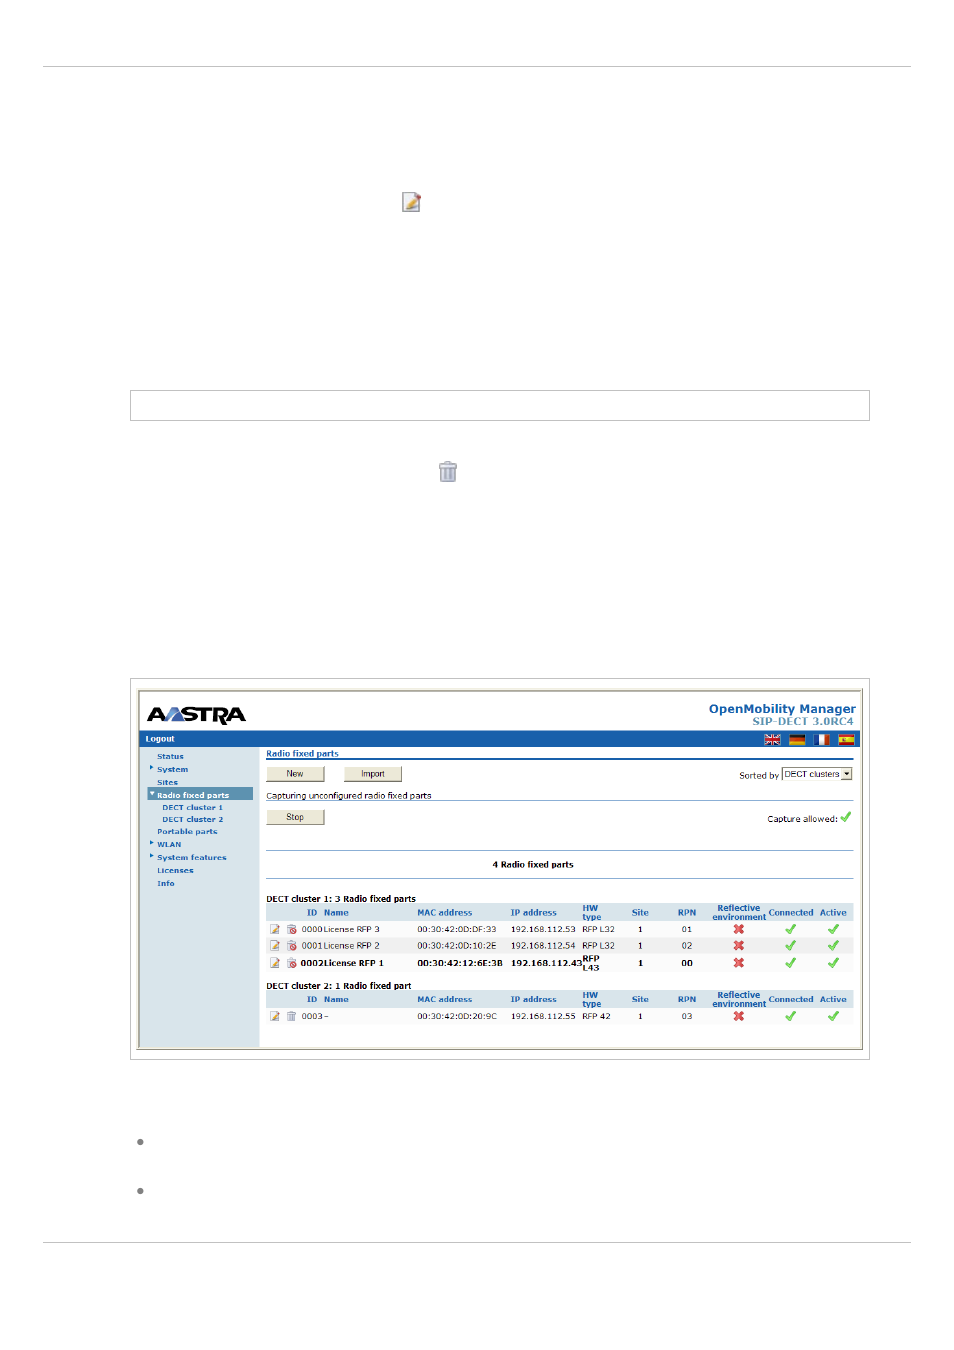This screenshot has width=954, height=1350.
Task: Click MAC address header in DECT cluster 1
Action: pyautogui.click(x=445, y=913)
